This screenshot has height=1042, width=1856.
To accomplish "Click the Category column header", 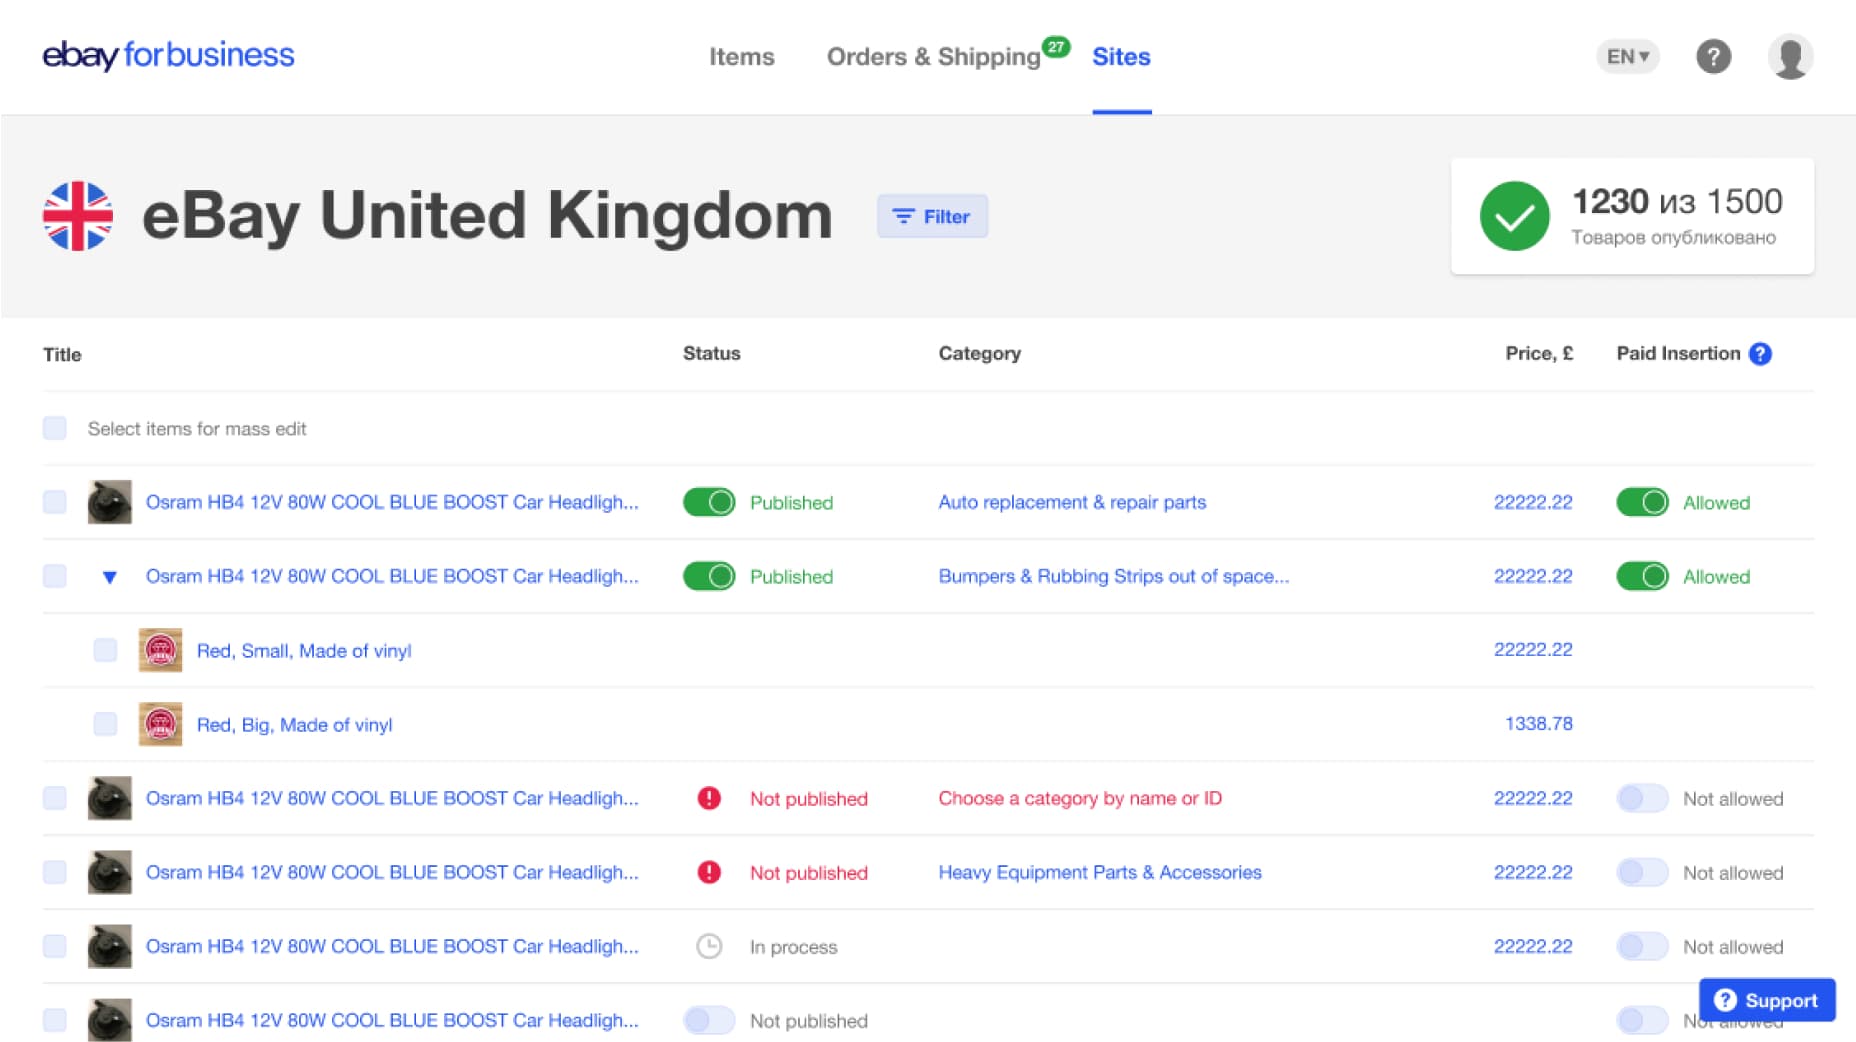I will pos(979,353).
